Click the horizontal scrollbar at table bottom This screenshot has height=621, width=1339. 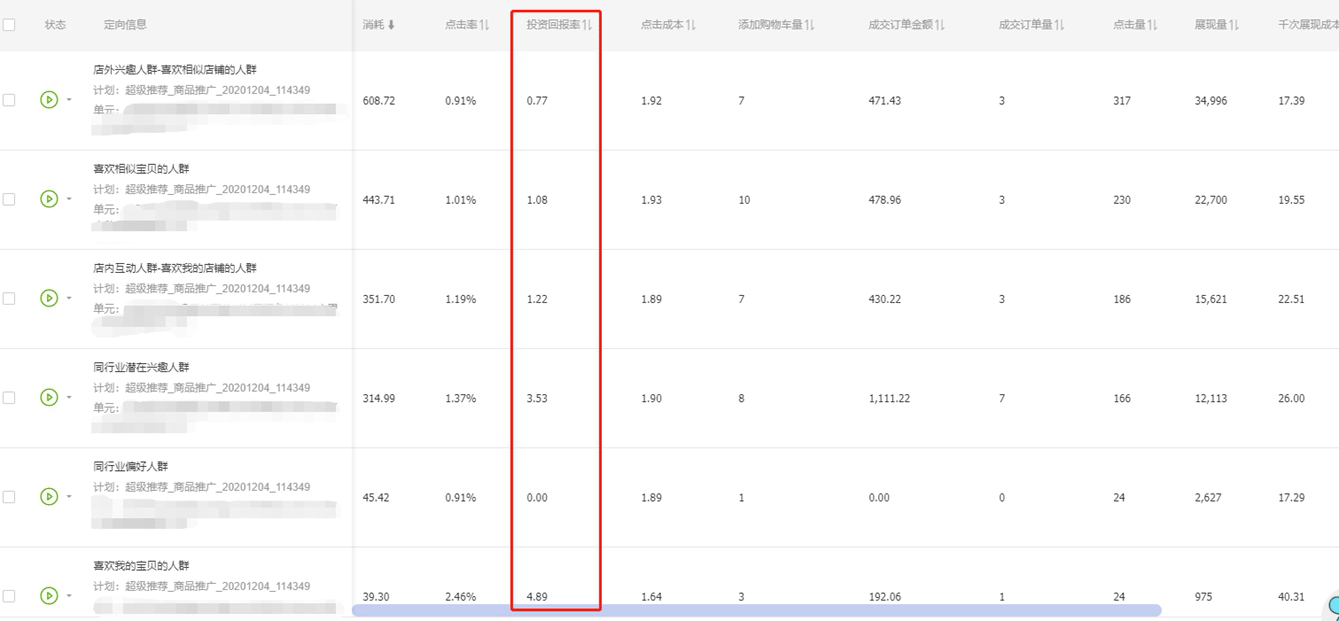tap(756, 610)
